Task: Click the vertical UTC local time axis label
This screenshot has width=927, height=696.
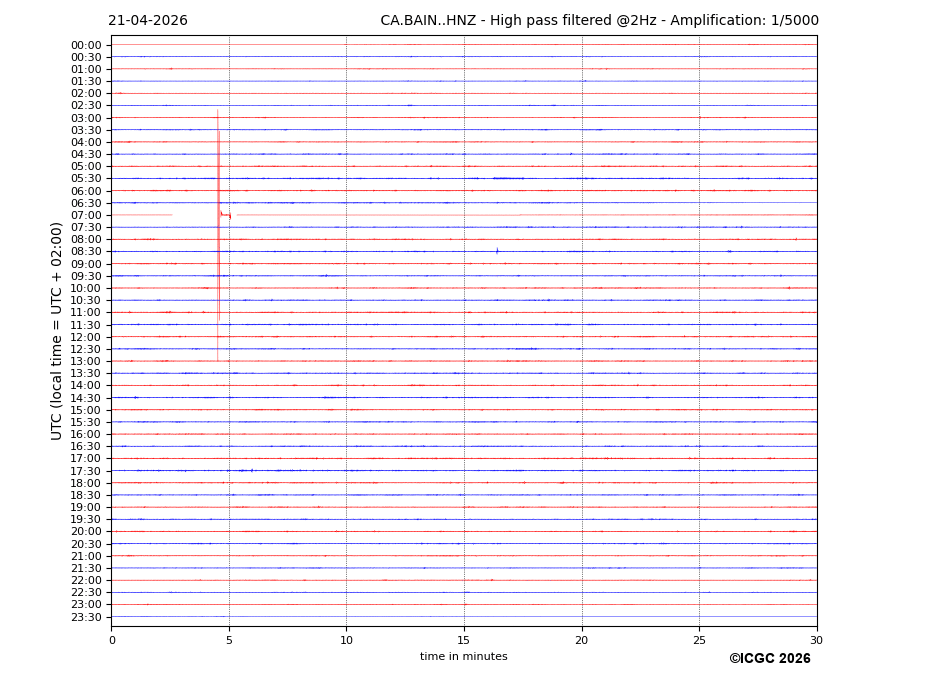Action: click(57, 330)
